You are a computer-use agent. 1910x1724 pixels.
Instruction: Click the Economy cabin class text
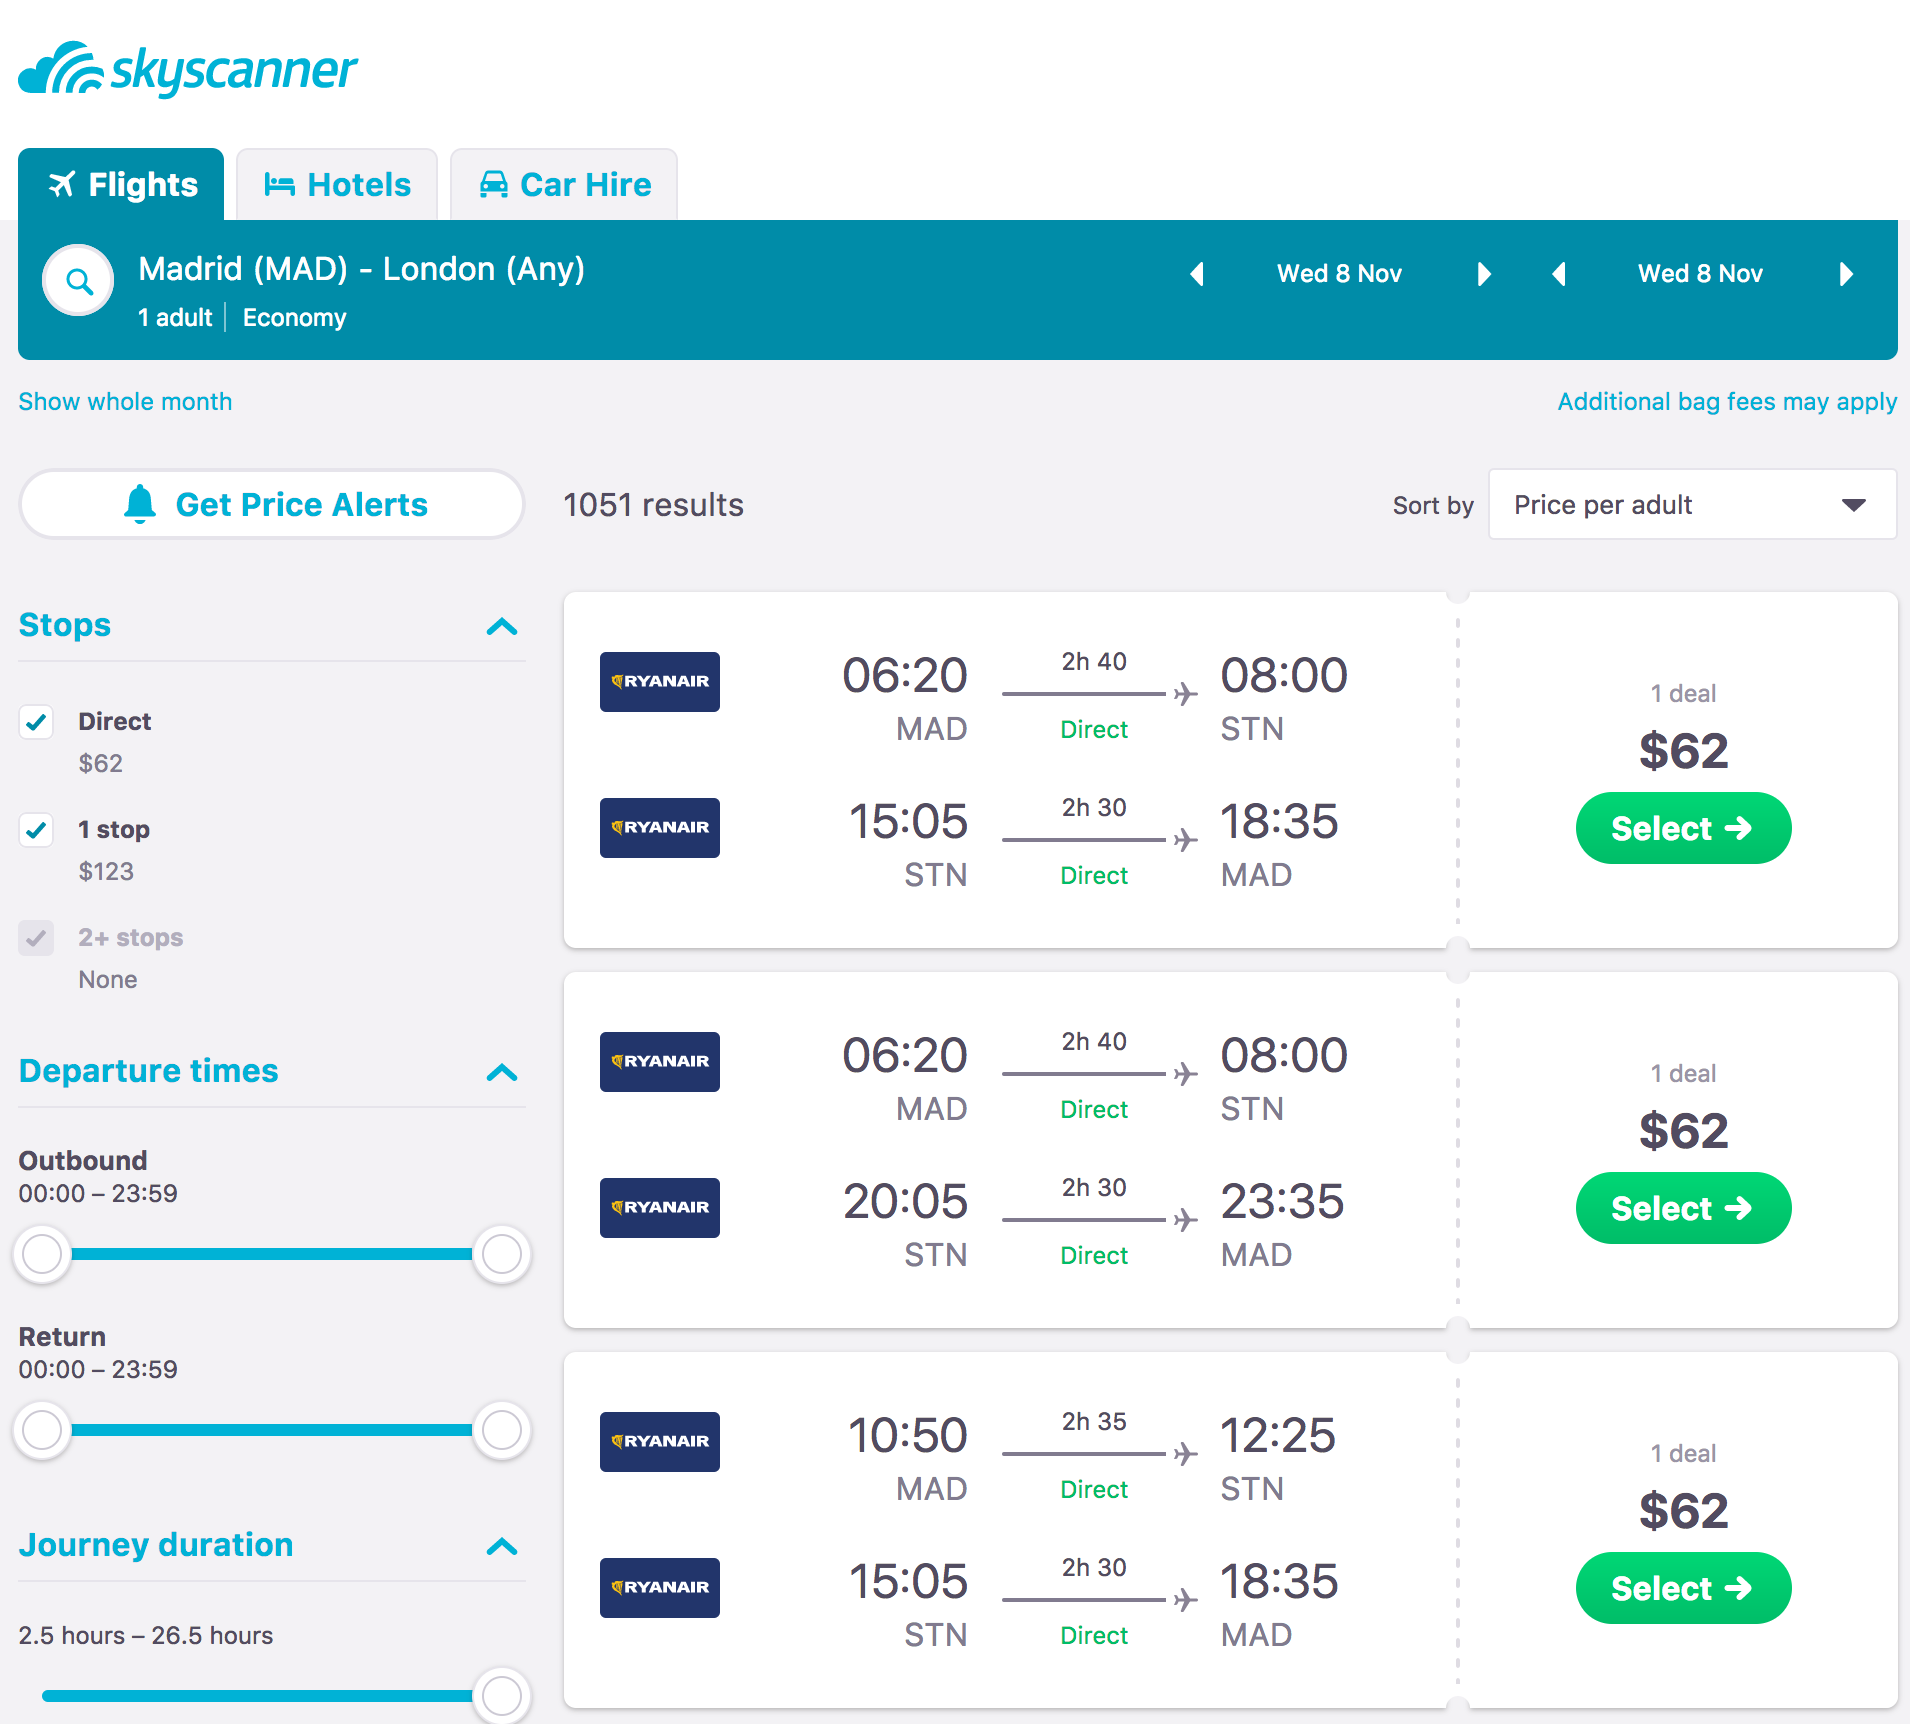point(294,318)
